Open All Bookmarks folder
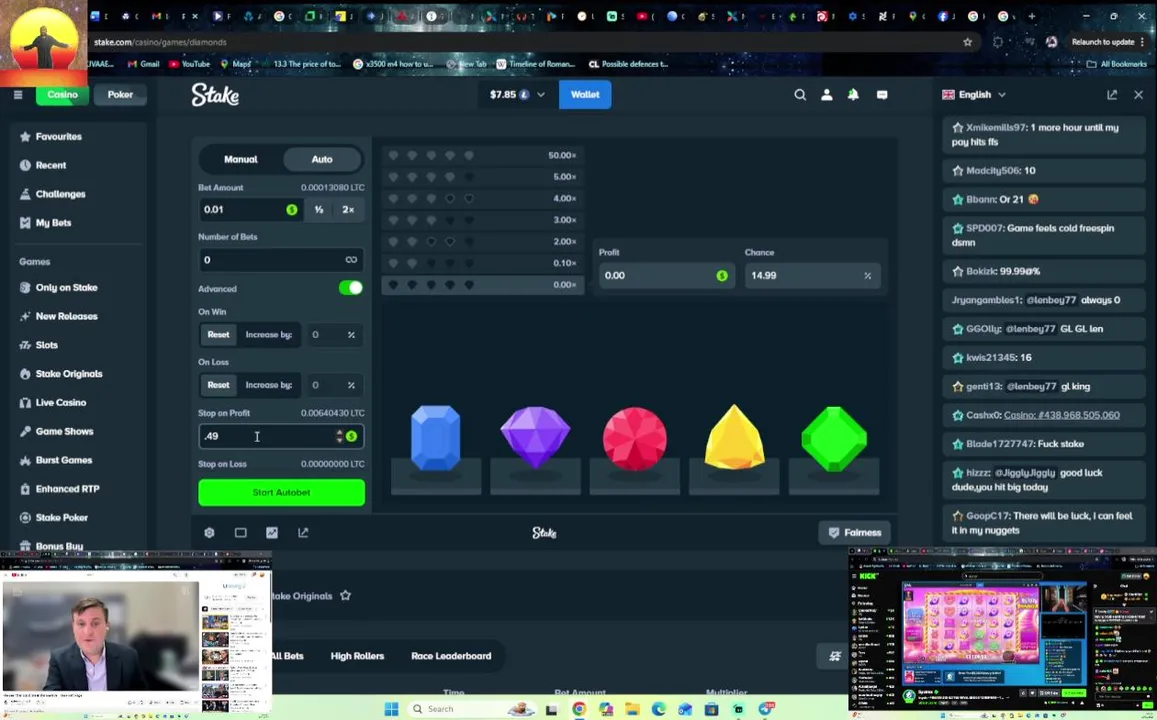 point(1116,64)
